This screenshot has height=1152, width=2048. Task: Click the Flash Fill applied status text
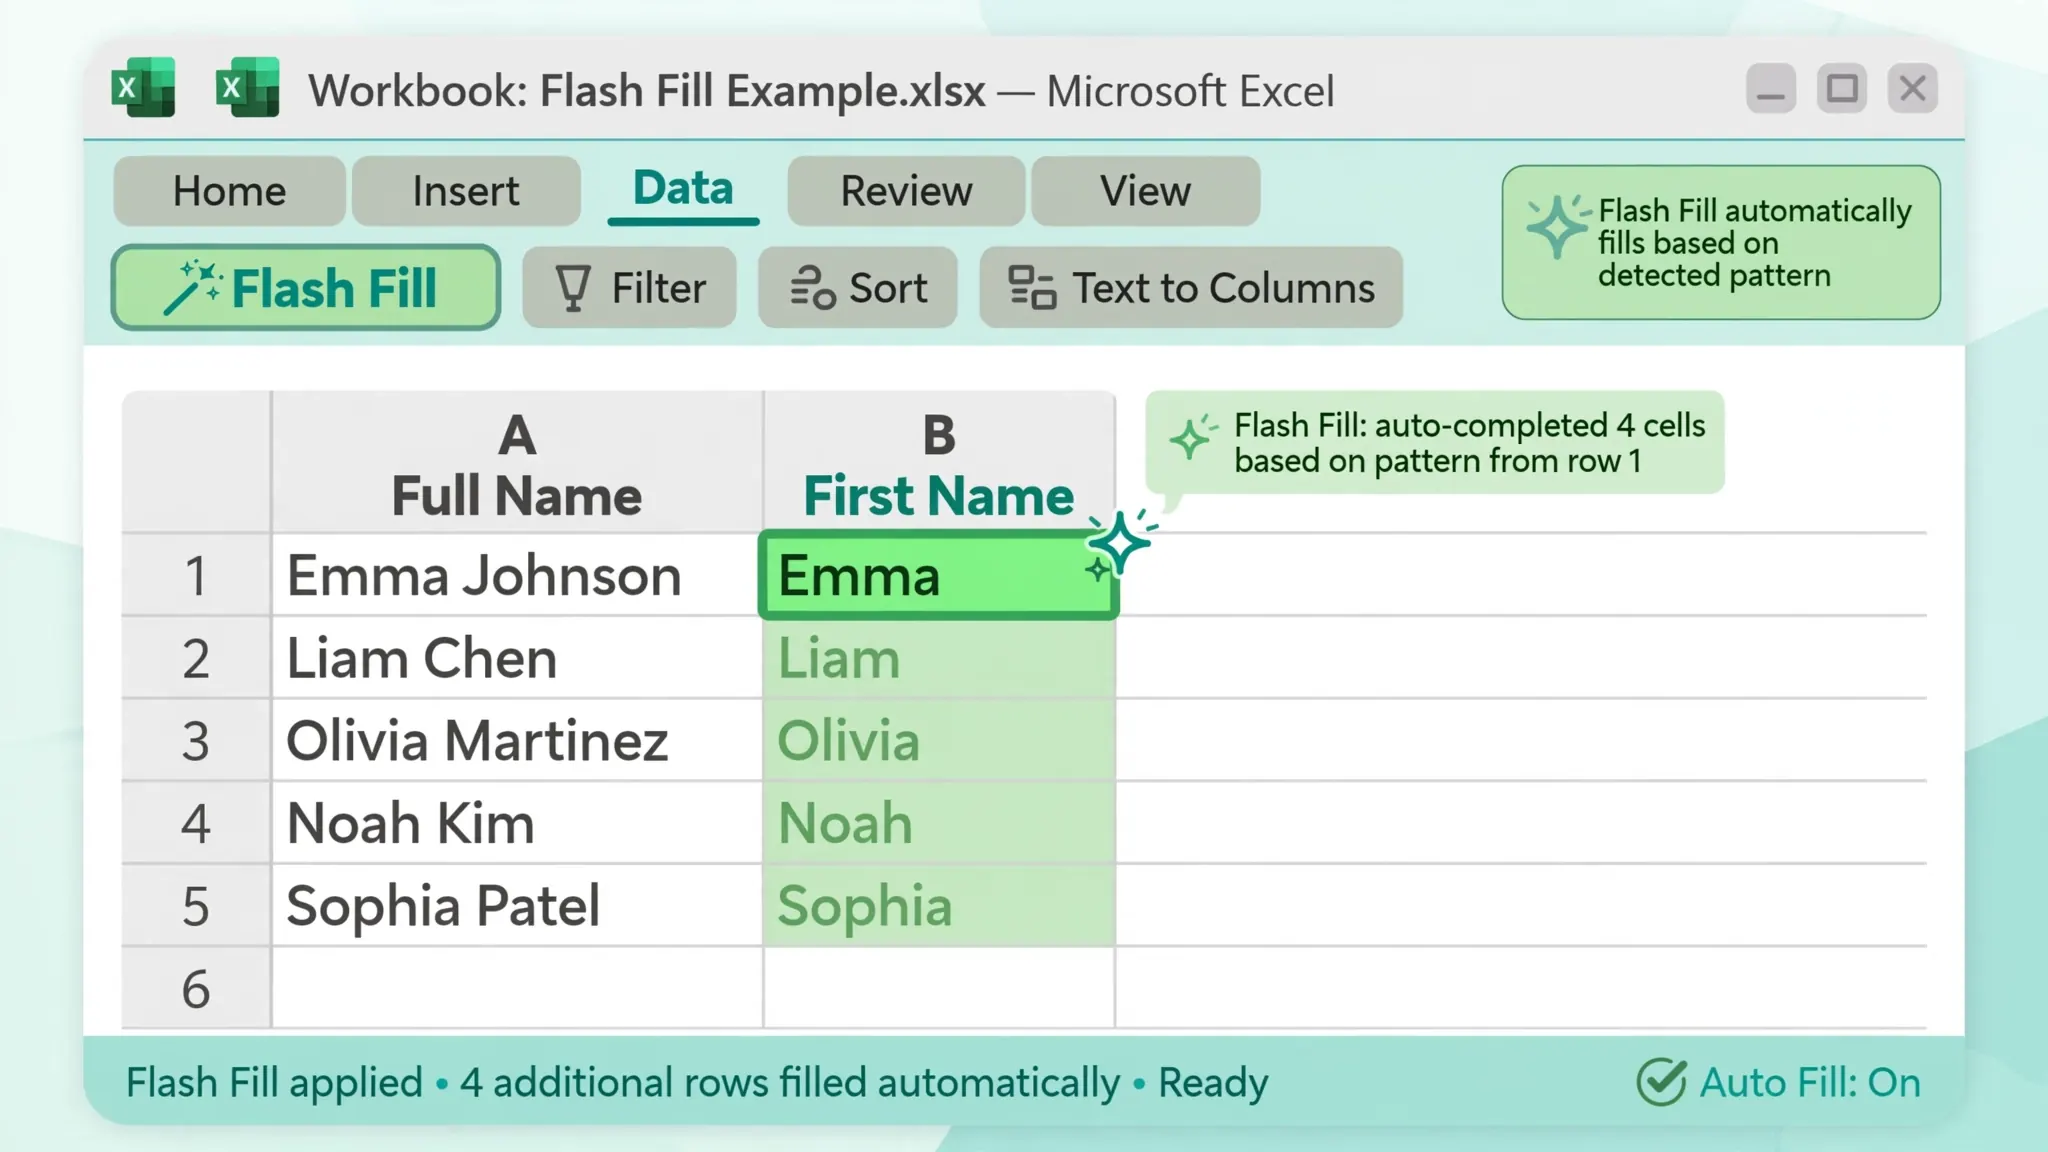[274, 1082]
